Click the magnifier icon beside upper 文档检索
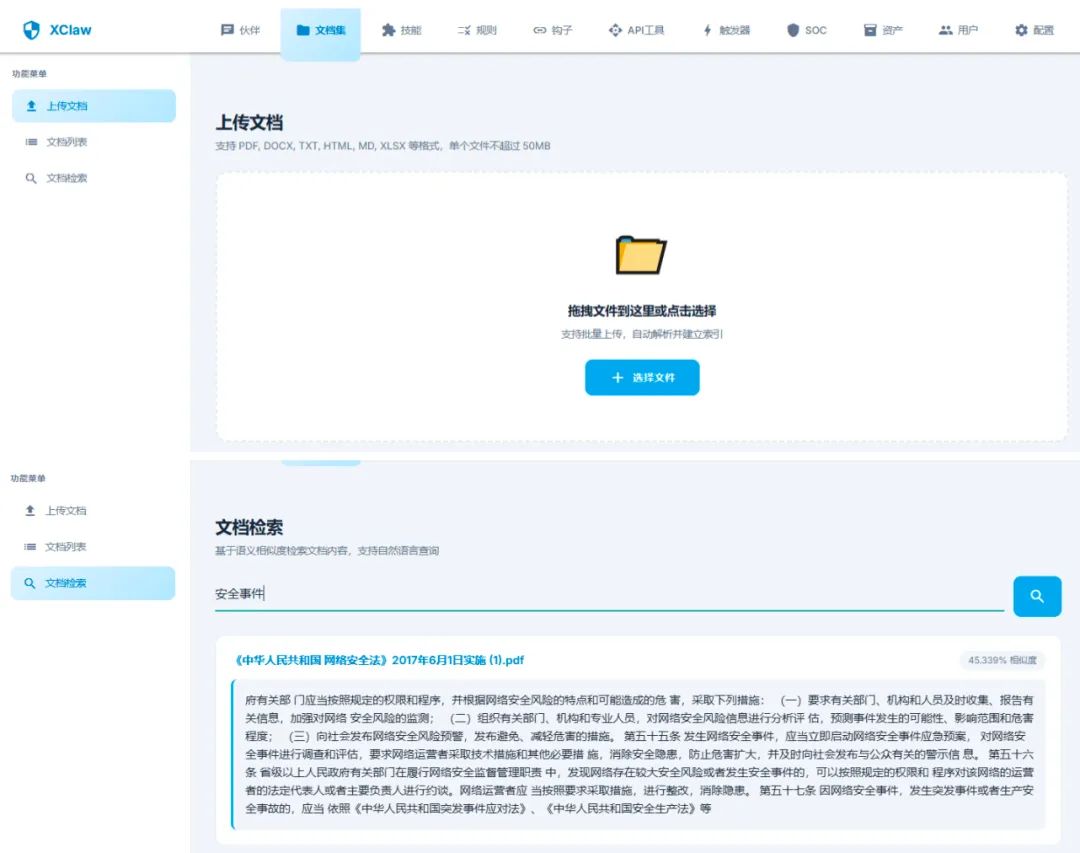This screenshot has width=1080, height=853. (31, 178)
